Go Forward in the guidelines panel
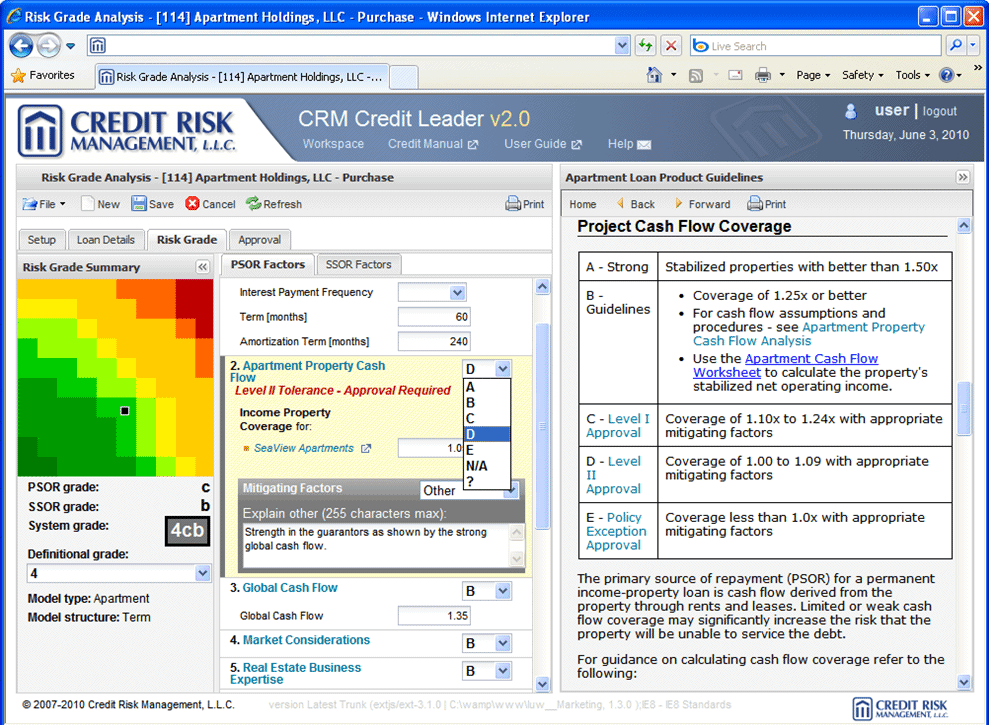Screen dimensions: 989x725 point(703,204)
